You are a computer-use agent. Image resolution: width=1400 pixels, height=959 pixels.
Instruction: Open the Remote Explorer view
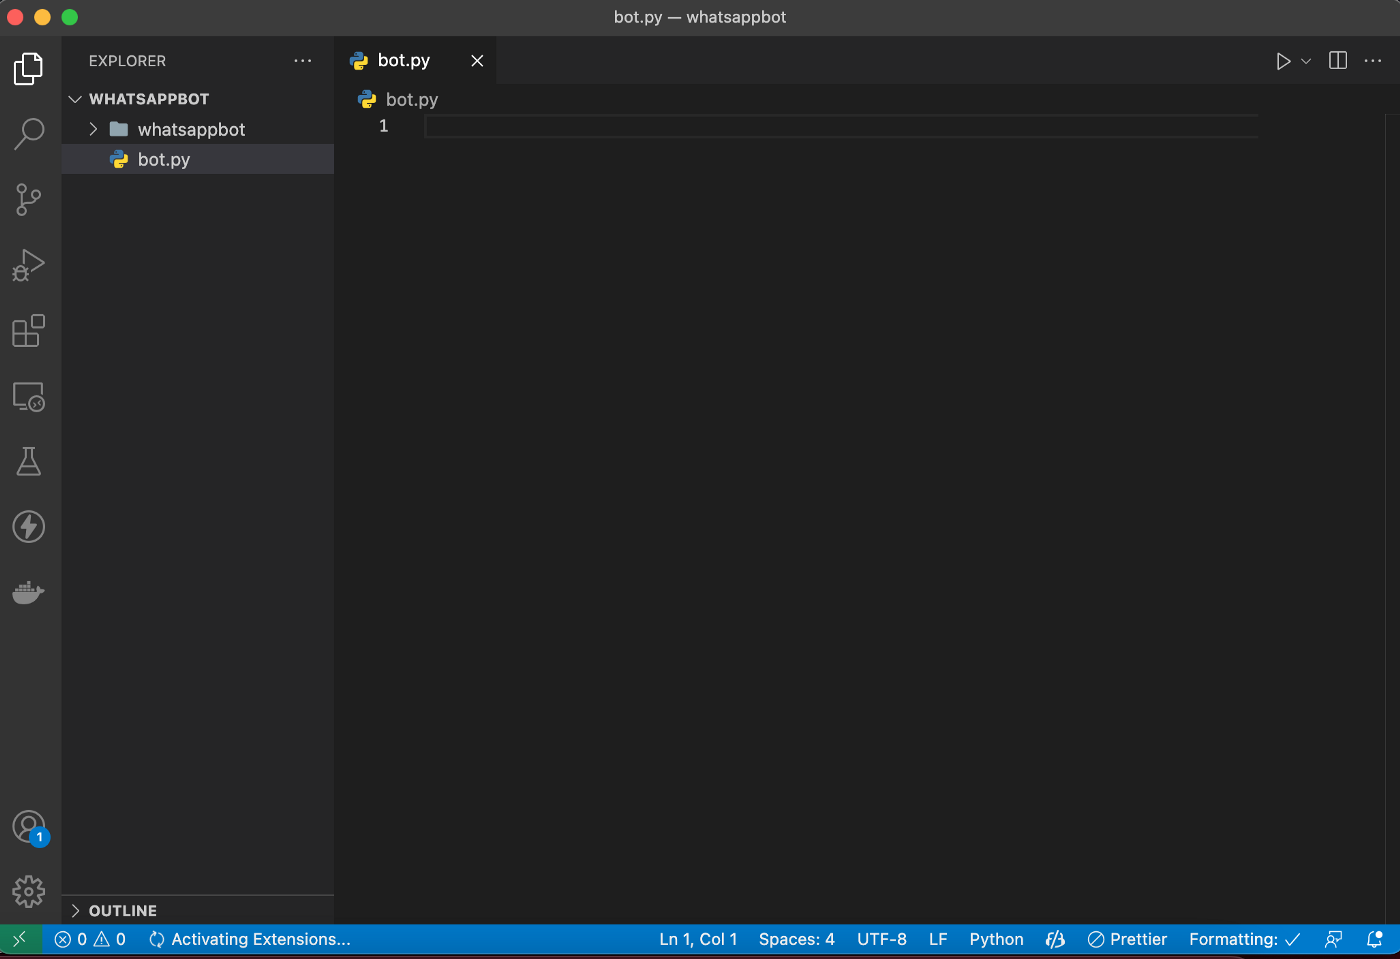pos(29,397)
